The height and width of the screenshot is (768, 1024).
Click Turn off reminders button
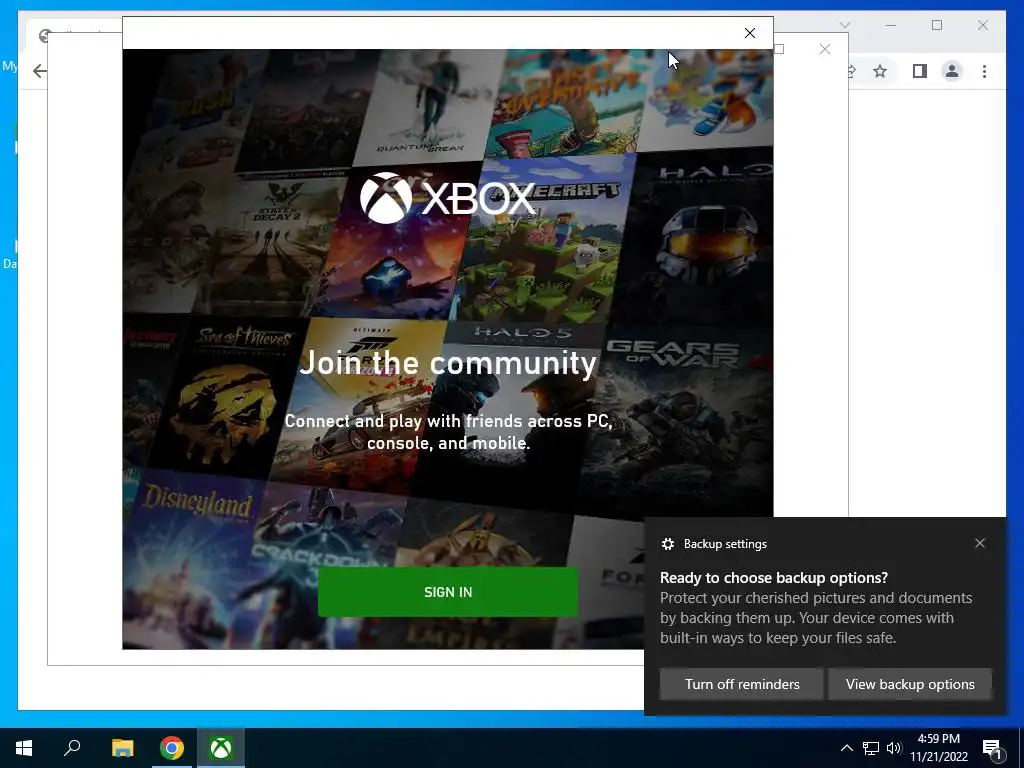click(742, 684)
